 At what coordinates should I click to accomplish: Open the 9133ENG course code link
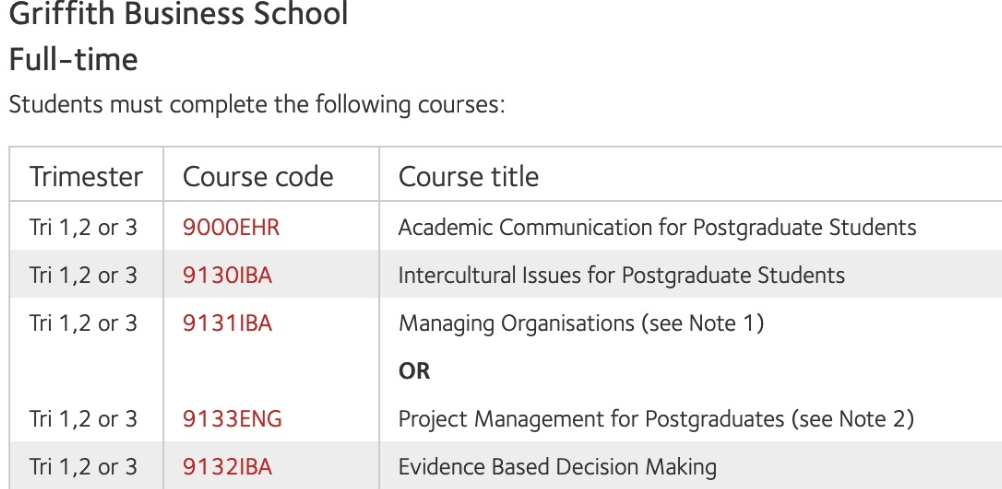tap(232, 419)
